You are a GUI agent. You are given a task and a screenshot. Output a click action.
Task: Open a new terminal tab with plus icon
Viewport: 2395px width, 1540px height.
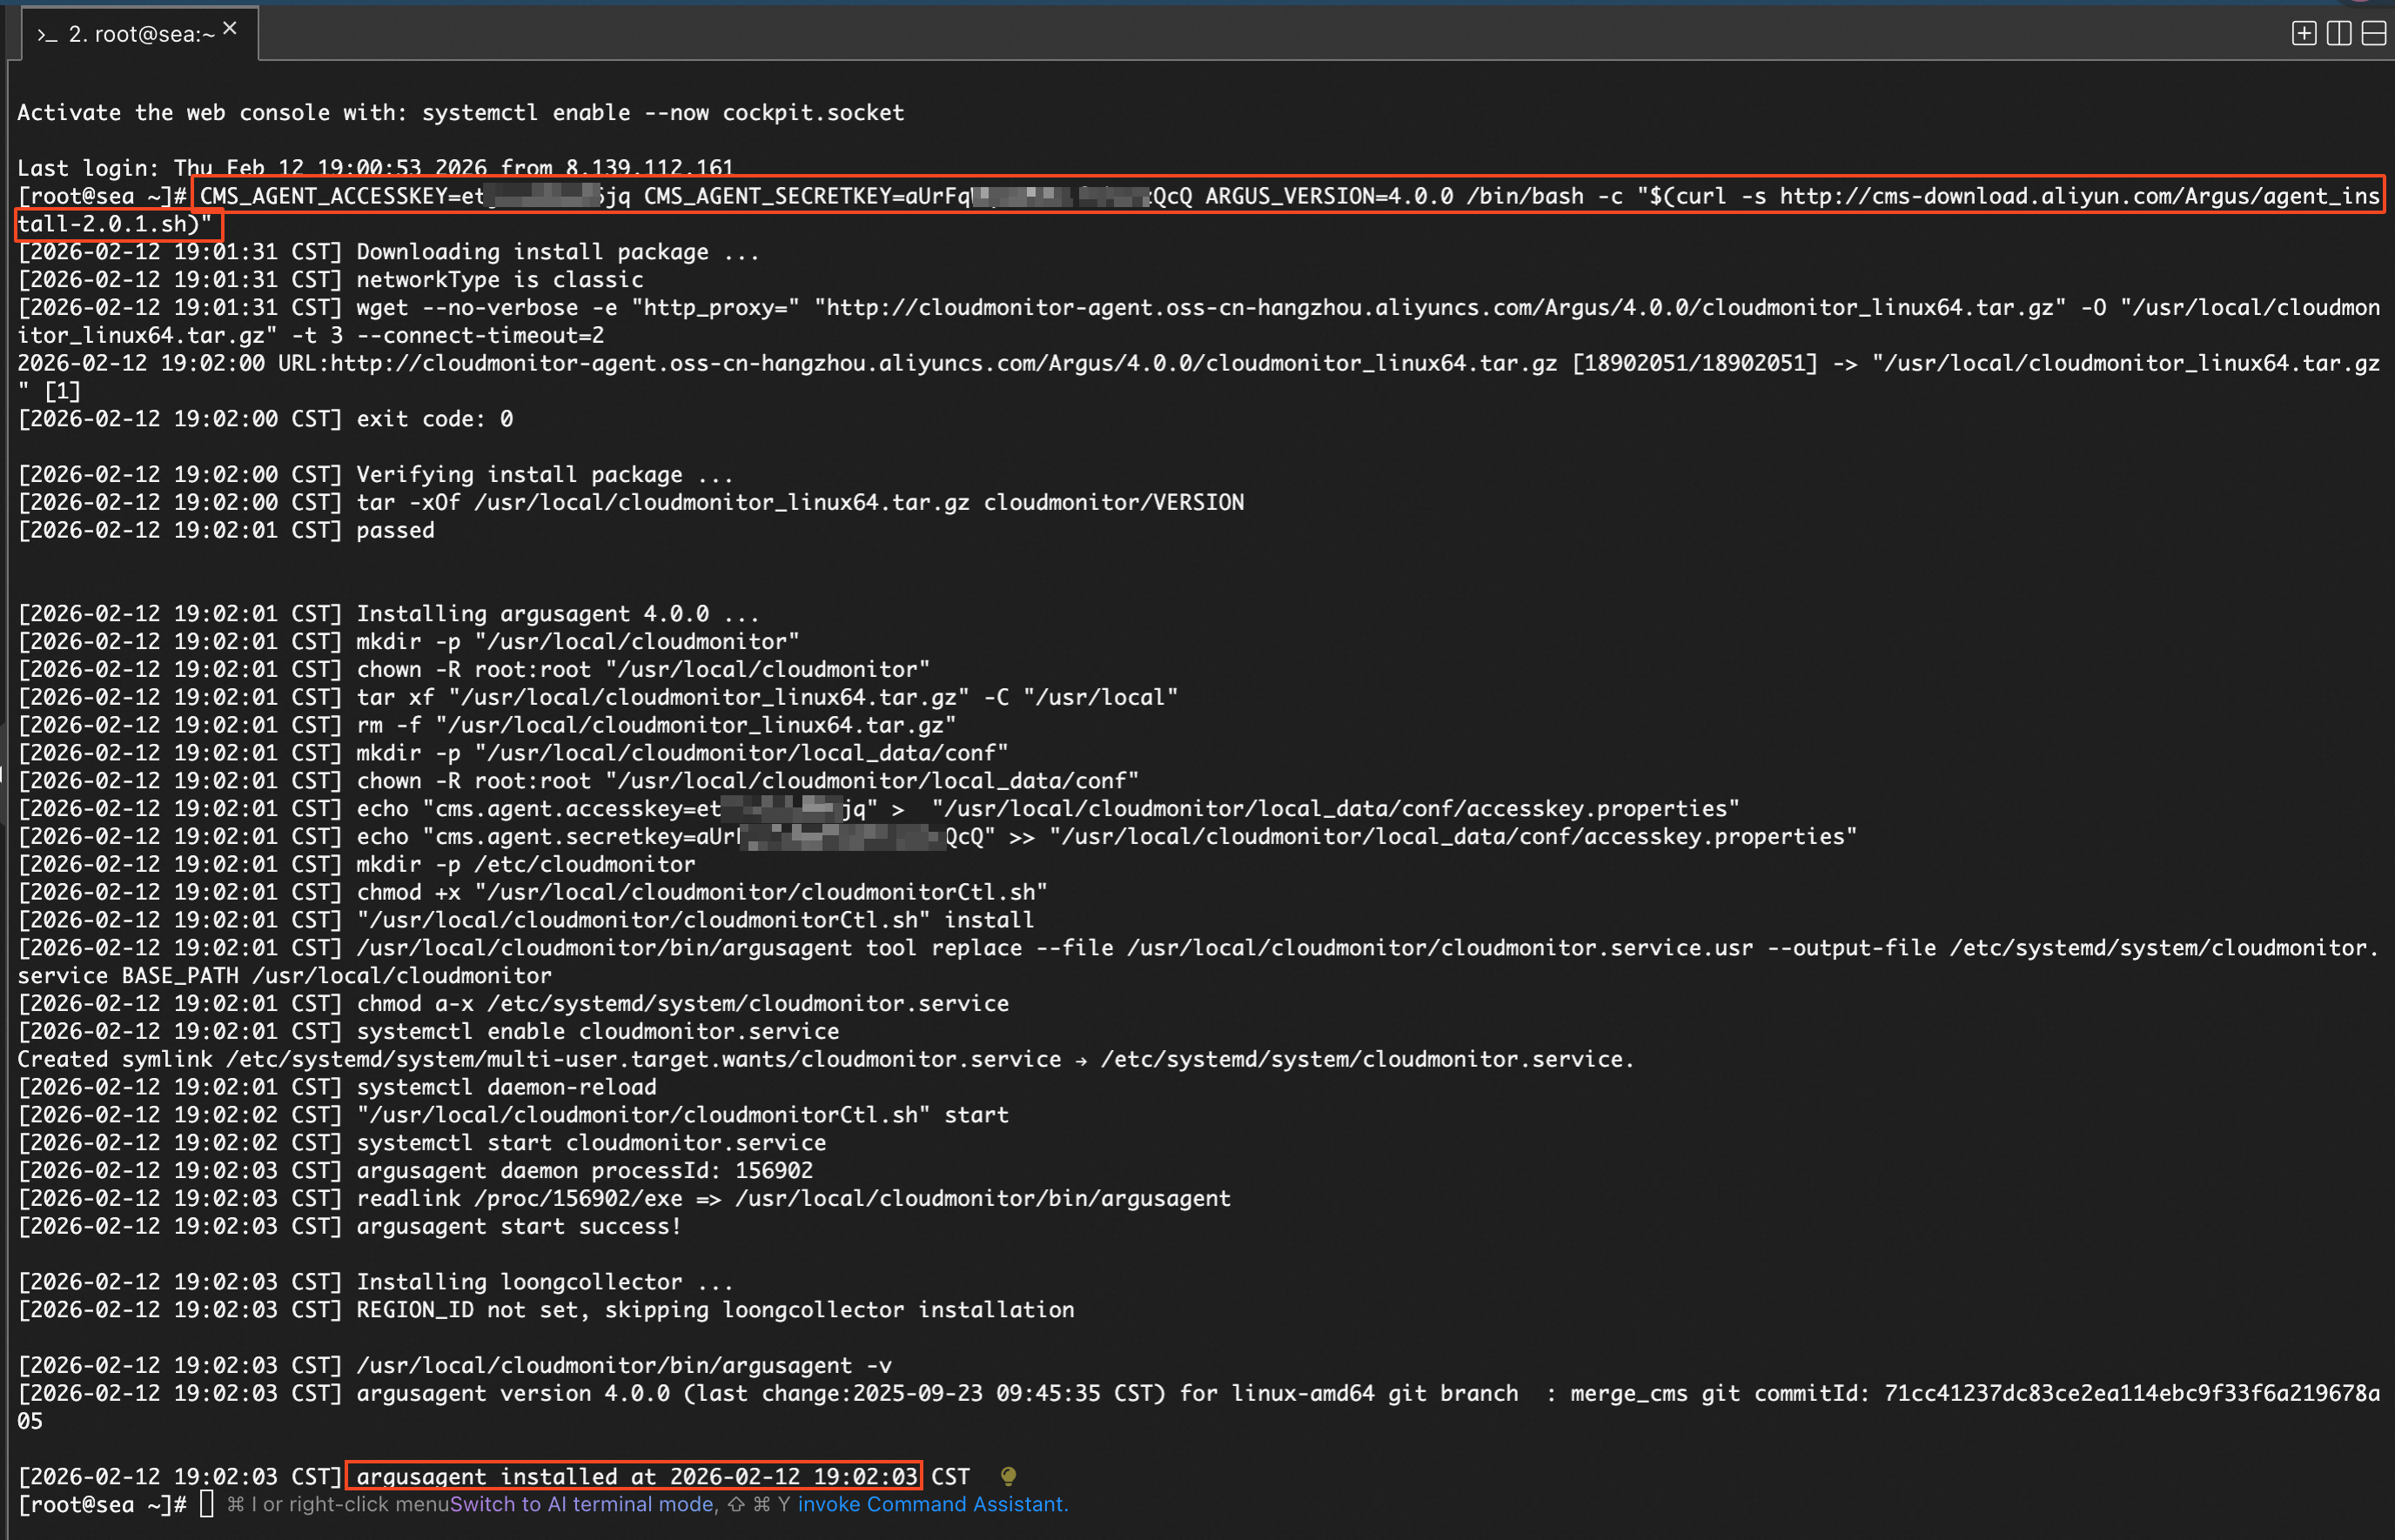[2304, 34]
